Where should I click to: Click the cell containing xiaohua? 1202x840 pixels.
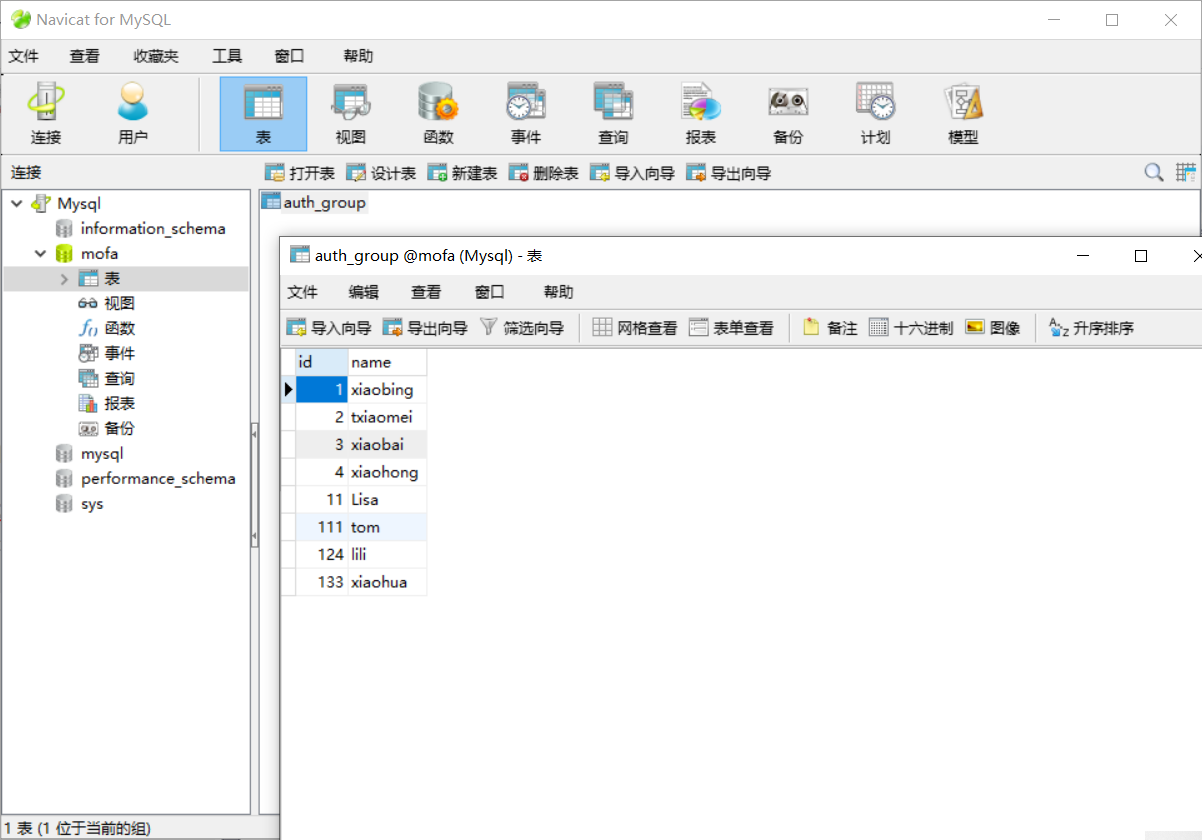[387, 582]
